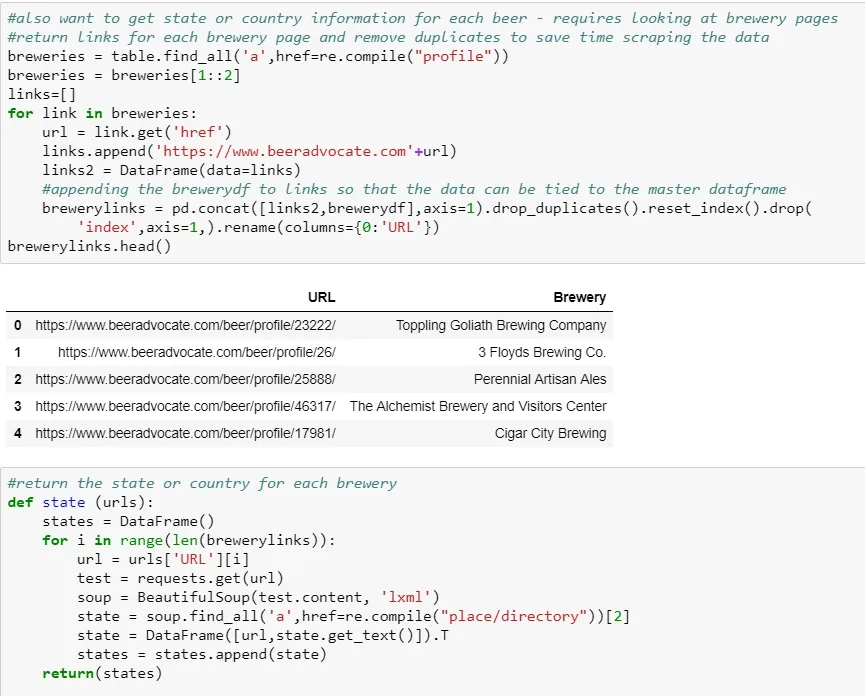Click the "url = link.get('href')" line

(137, 132)
